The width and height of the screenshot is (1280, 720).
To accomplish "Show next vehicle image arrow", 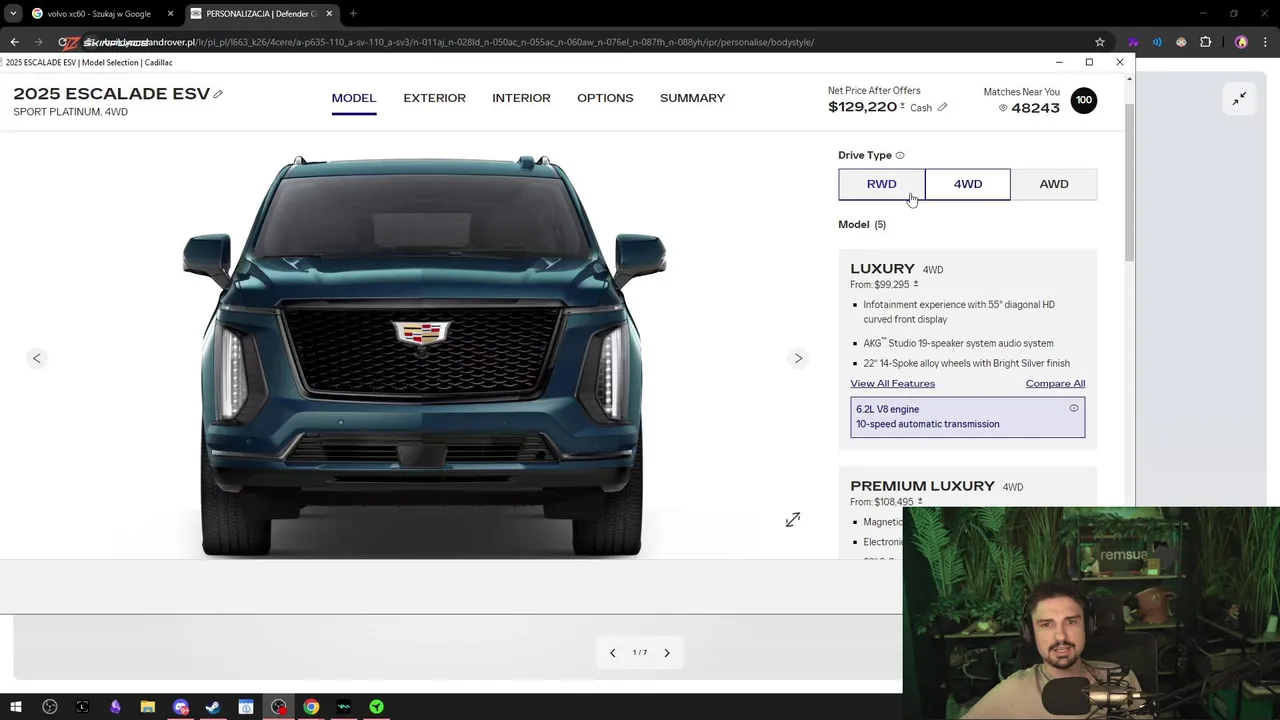I will tap(798, 358).
